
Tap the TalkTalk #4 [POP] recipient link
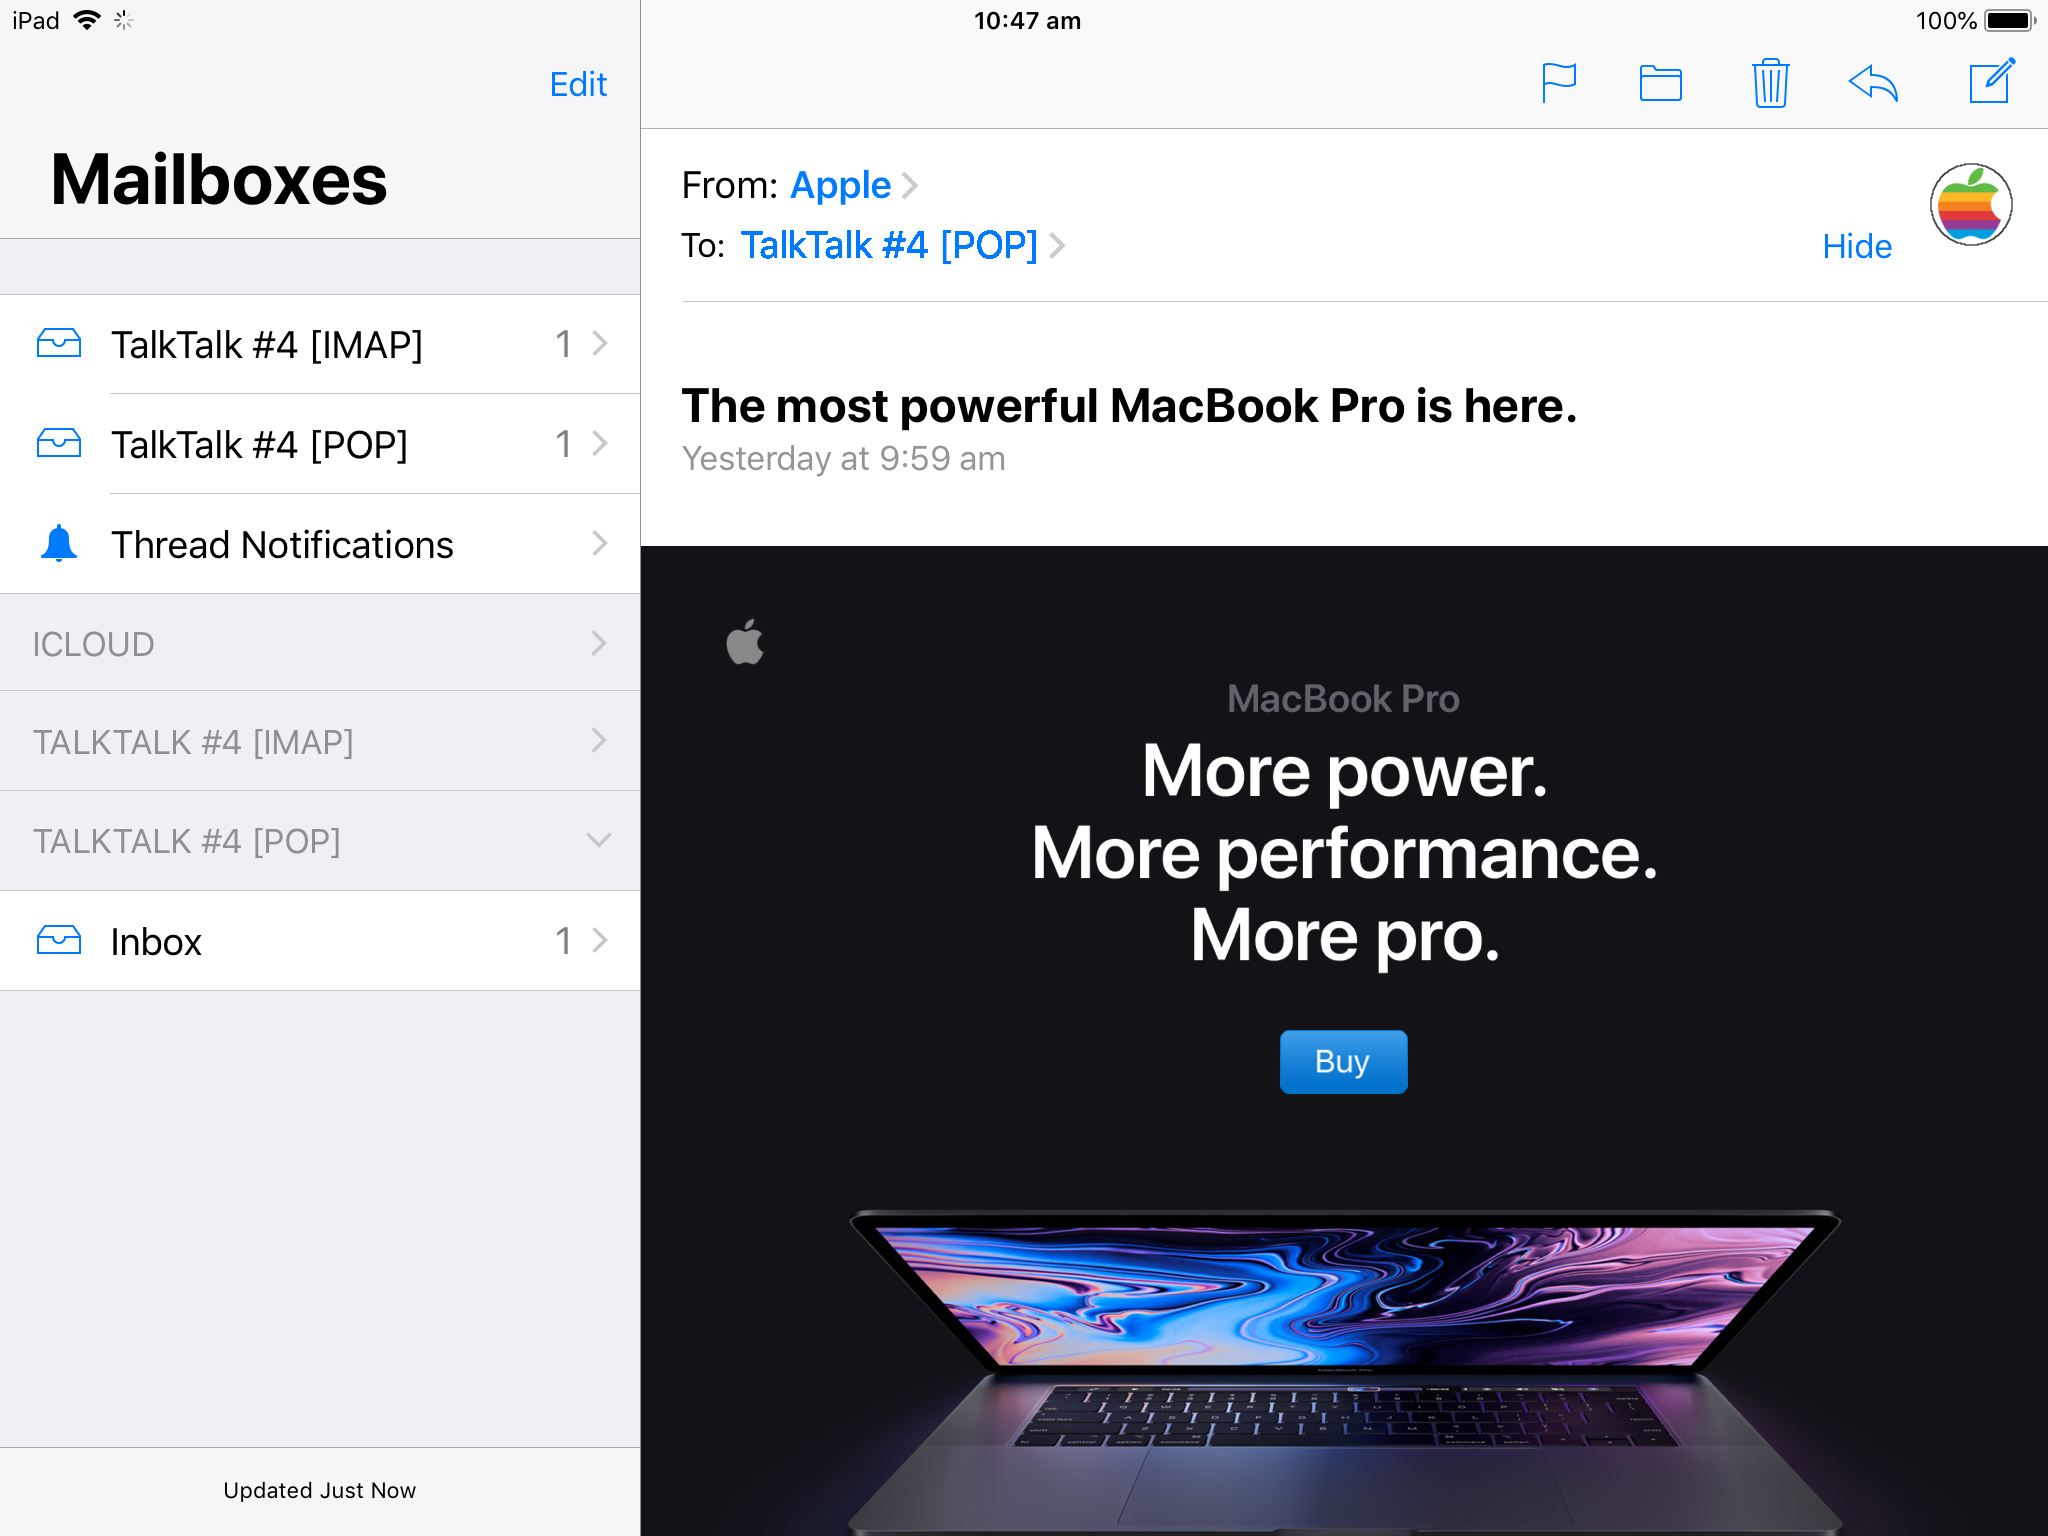889,245
